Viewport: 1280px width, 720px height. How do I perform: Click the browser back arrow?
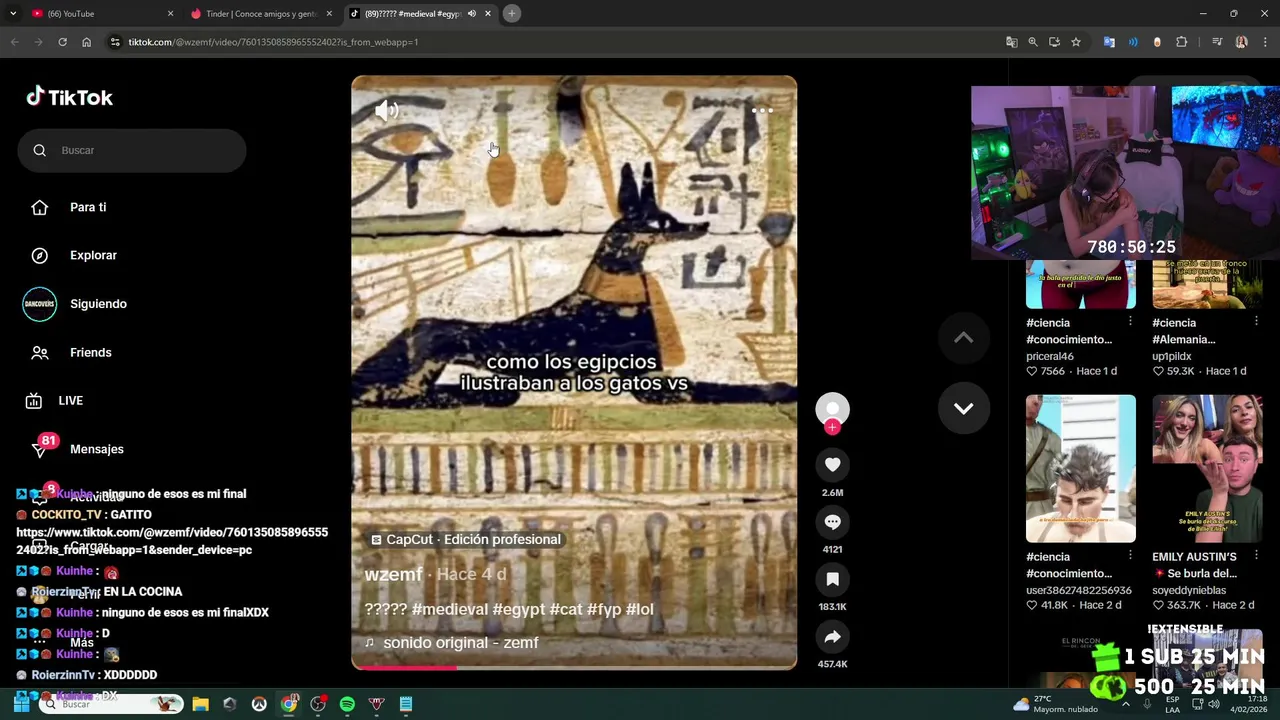[14, 42]
